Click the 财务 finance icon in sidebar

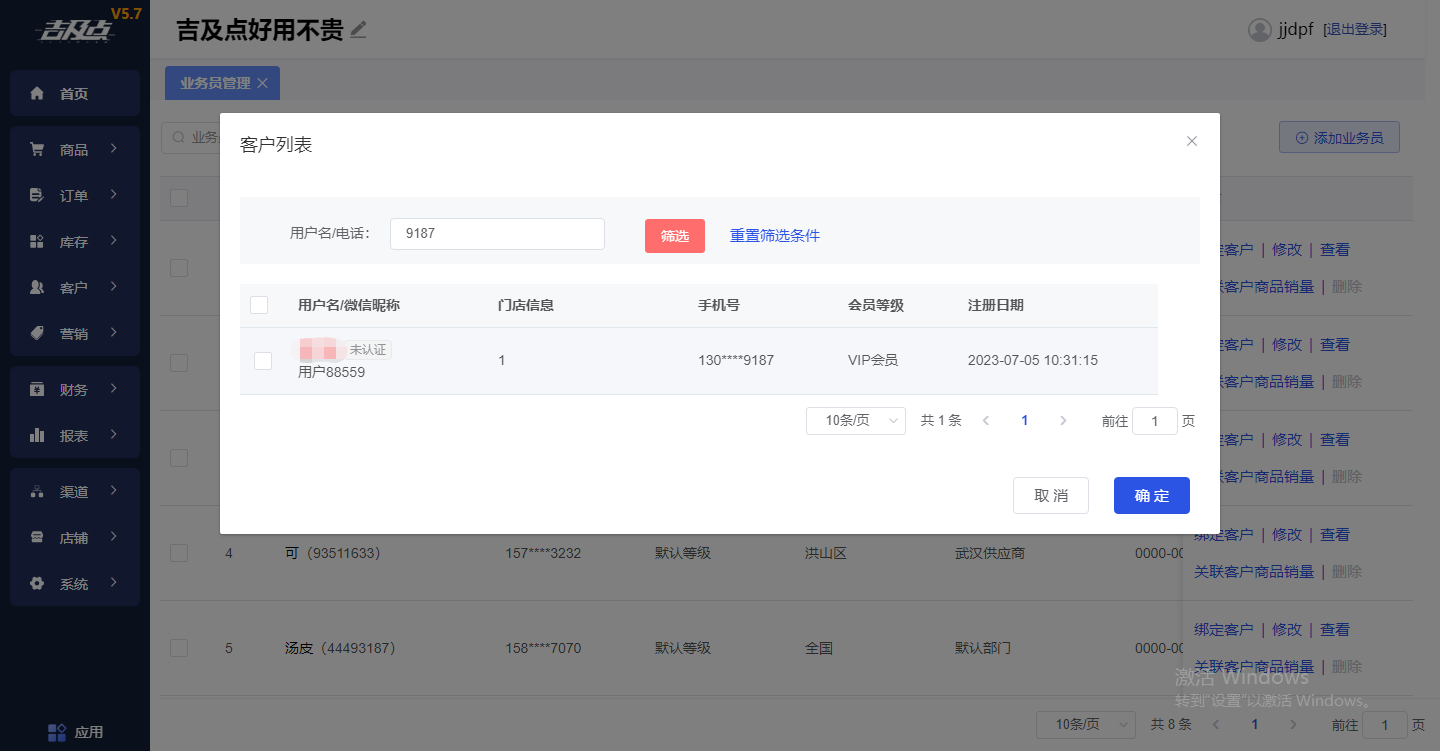tap(37, 389)
